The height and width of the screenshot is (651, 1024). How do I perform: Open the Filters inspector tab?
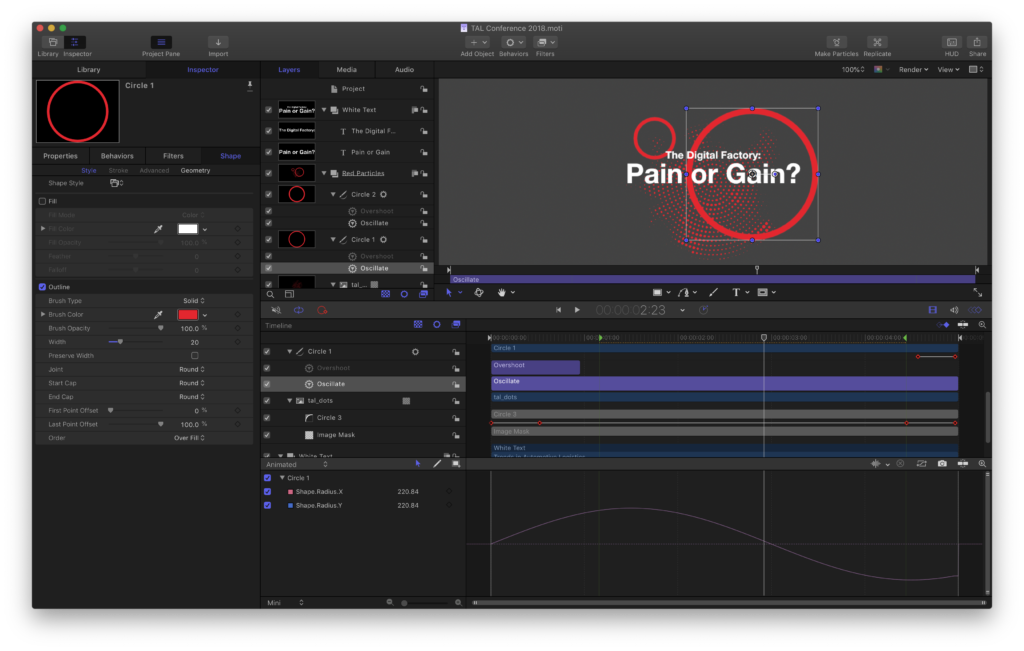pos(173,156)
